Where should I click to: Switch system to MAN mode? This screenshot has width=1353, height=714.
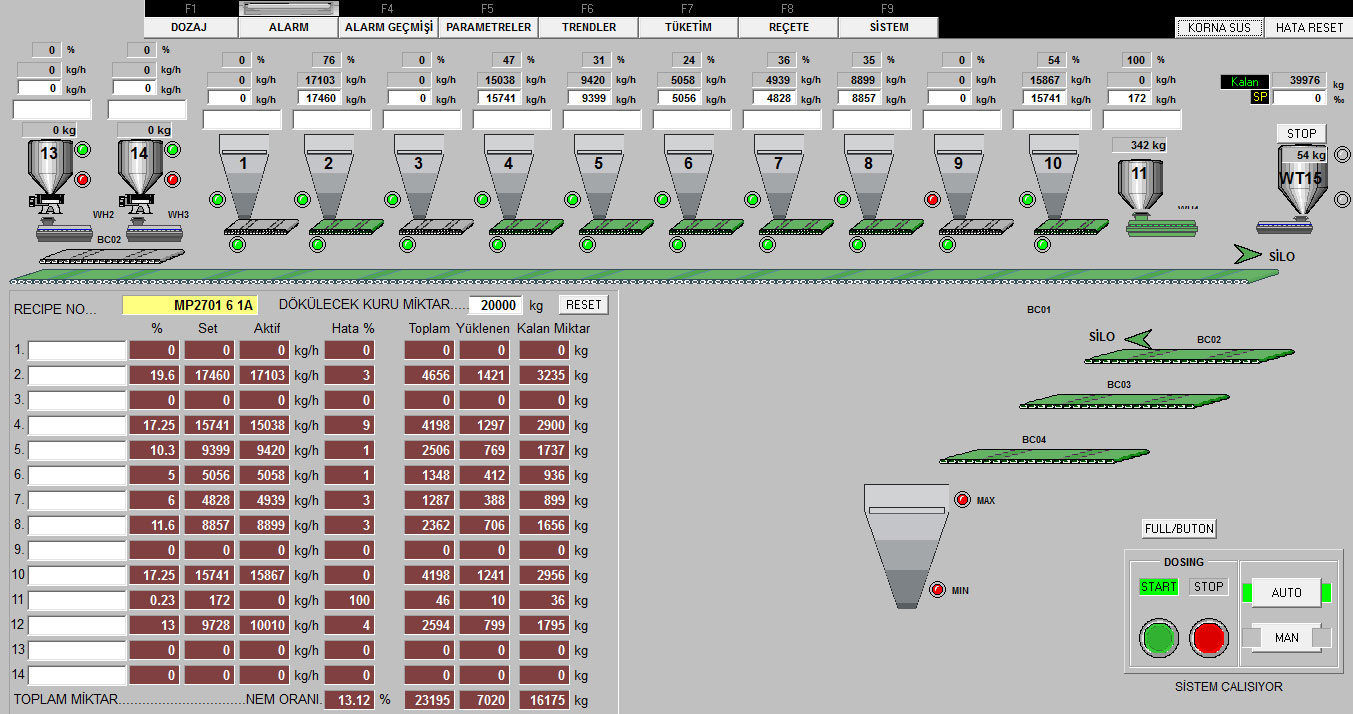1286,637
